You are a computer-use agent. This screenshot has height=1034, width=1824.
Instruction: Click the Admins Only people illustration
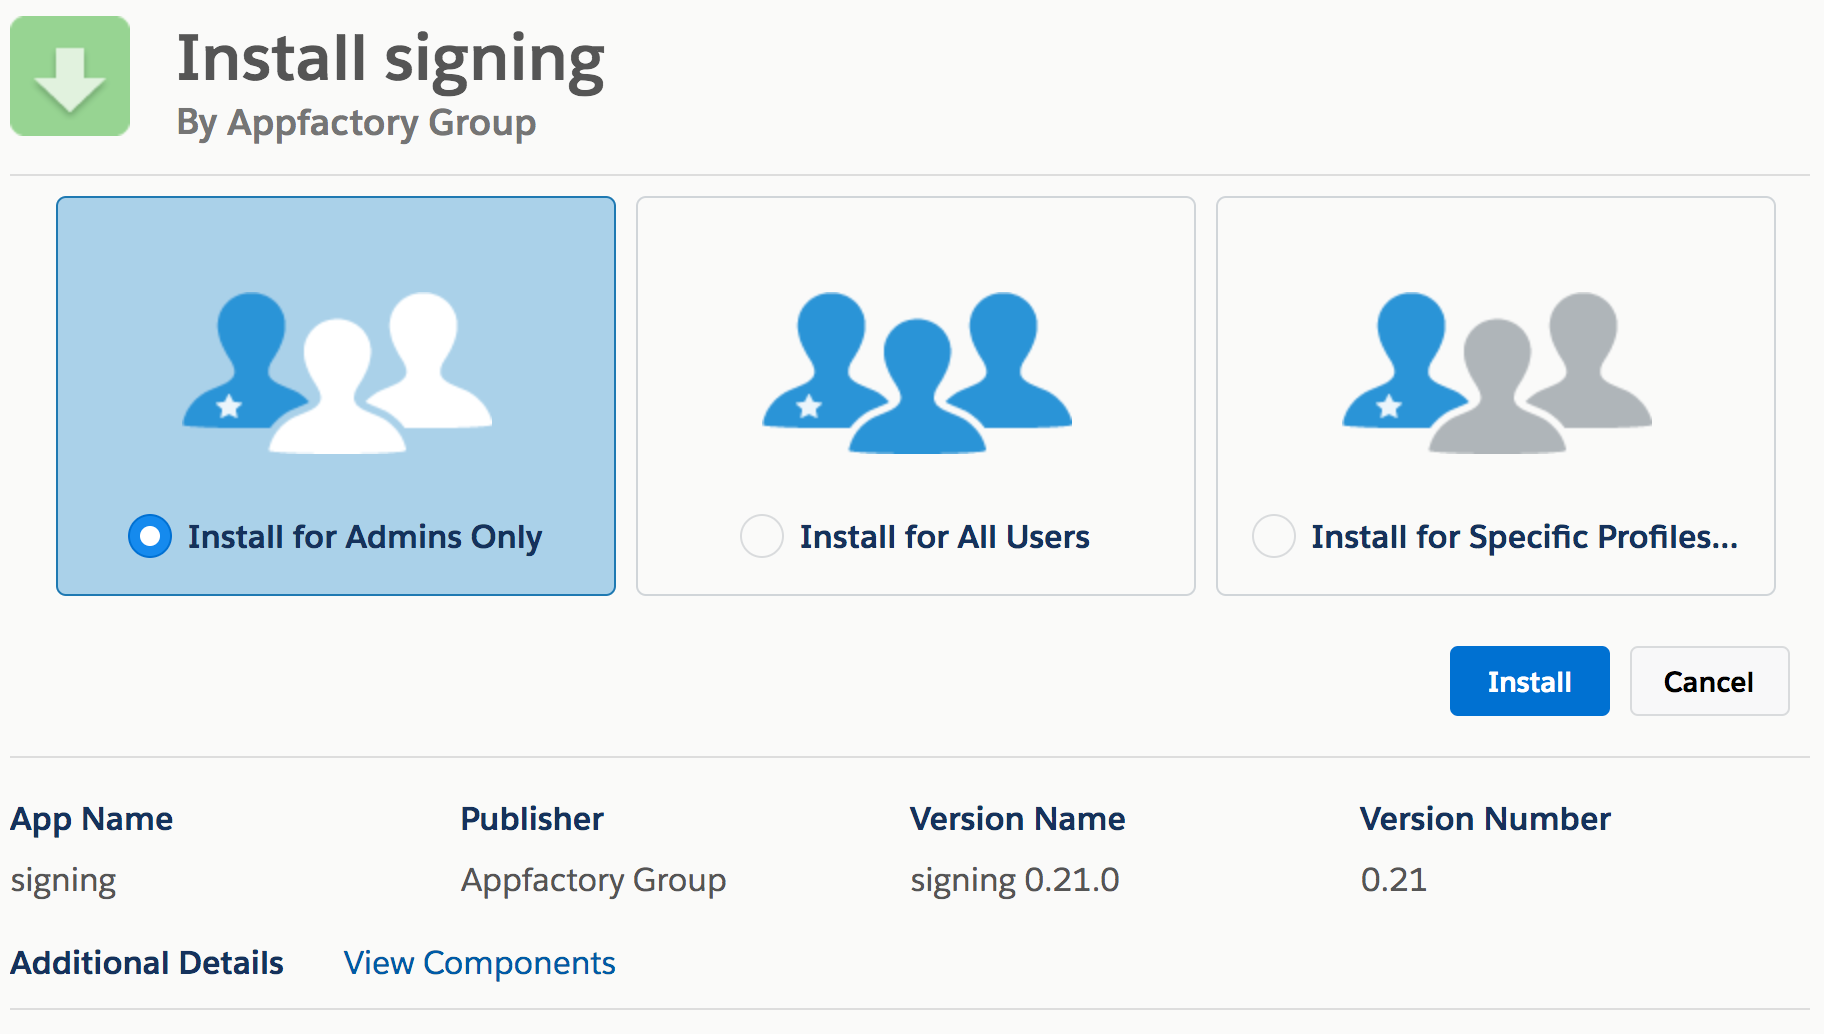click(x=337, y=372)
